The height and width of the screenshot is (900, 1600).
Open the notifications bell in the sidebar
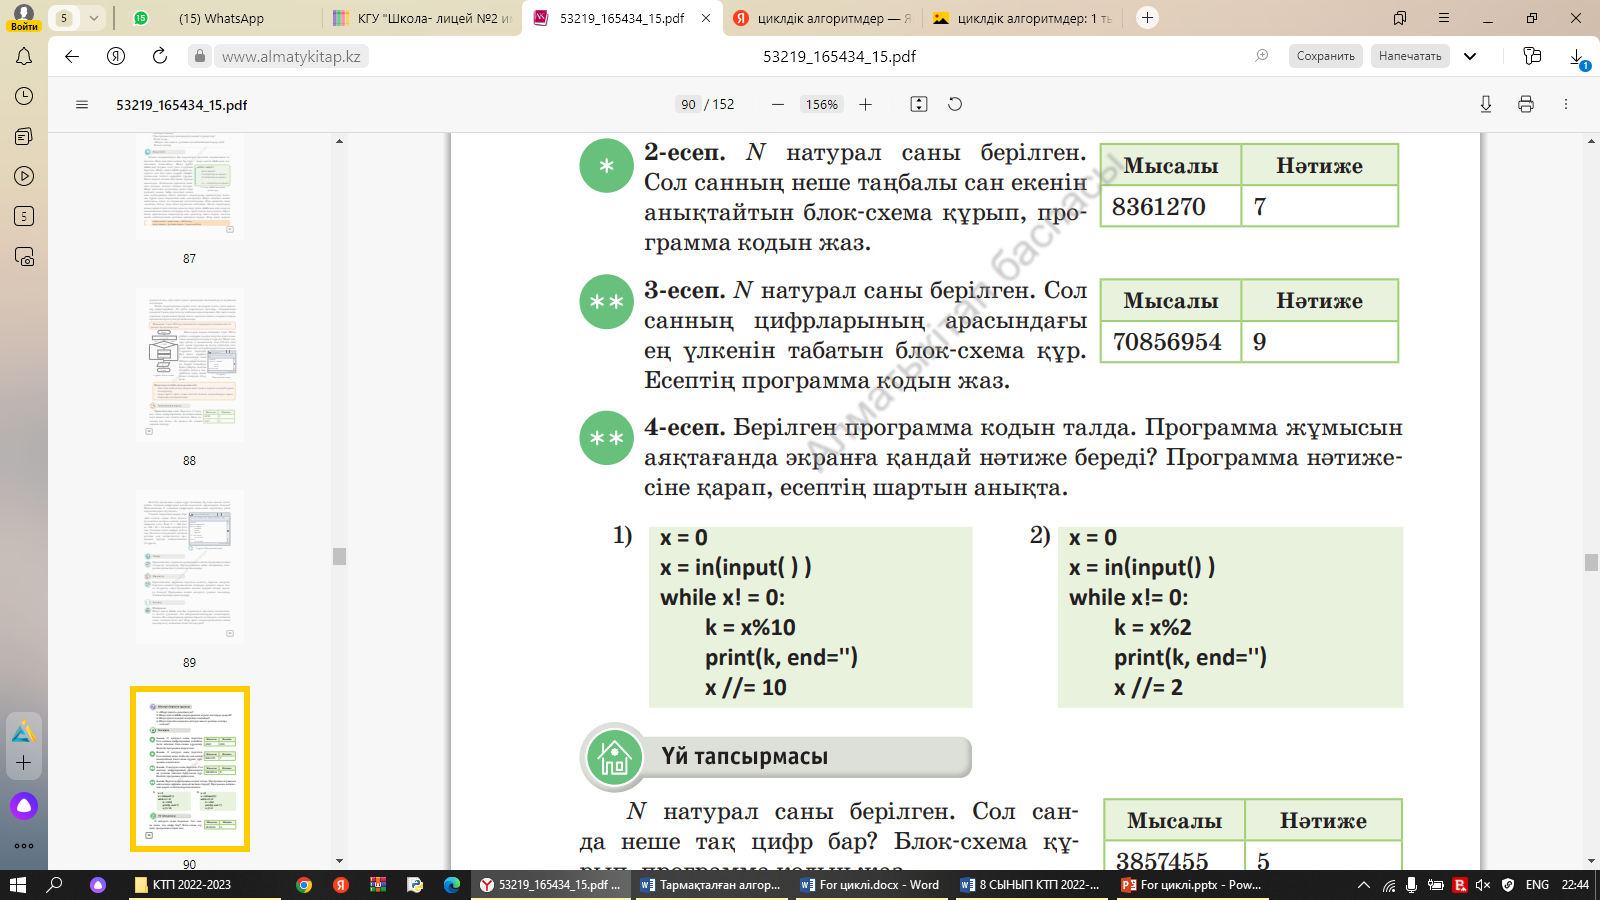(x=24, y=56)
